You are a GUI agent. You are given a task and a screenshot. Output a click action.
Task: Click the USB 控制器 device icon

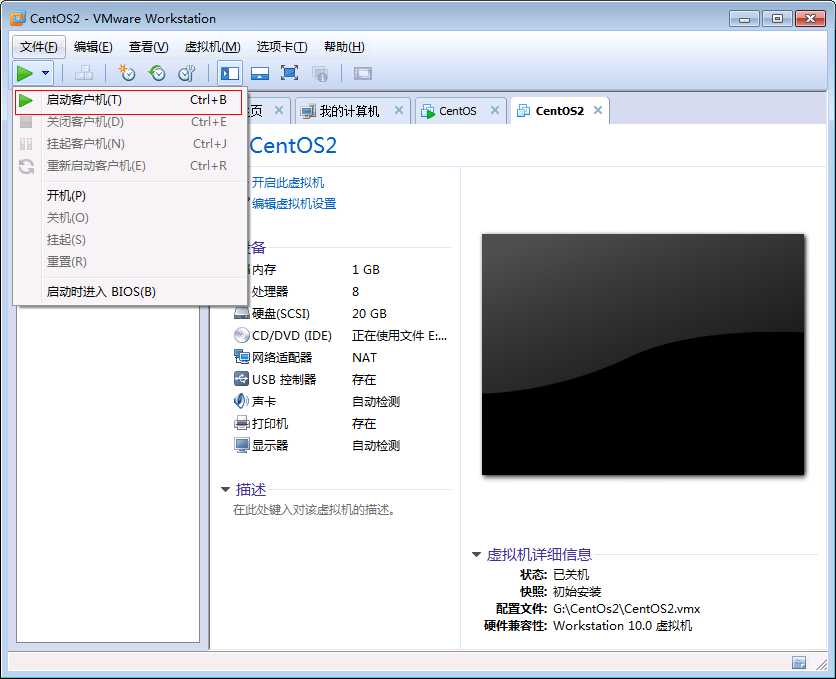coord(242,379)
